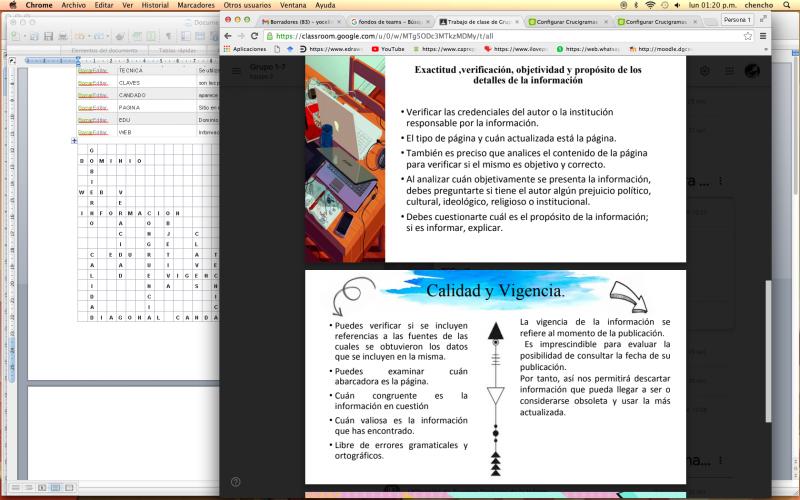
Task: Select the first view mode button in Word's bottom bar
Action: tap(16, 488)
